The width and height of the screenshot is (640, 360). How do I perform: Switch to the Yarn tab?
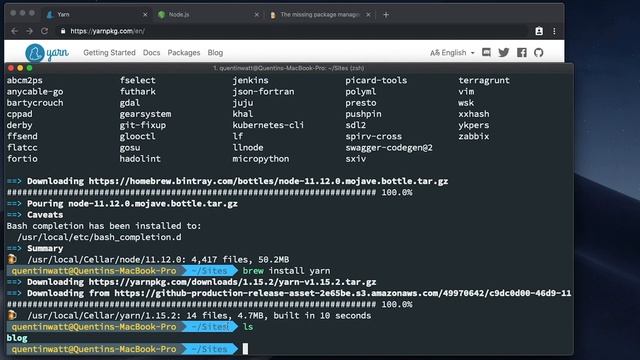coord(97,15)
